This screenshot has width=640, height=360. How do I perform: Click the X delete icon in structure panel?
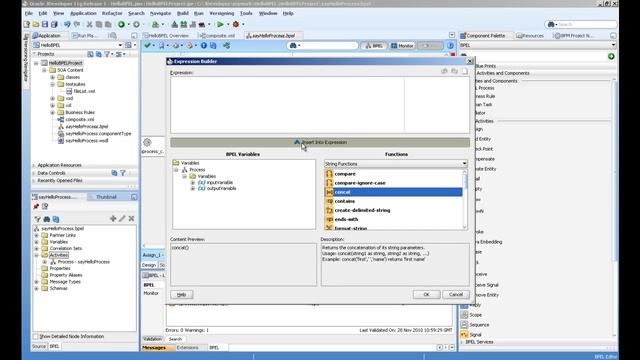pos(131,219)
